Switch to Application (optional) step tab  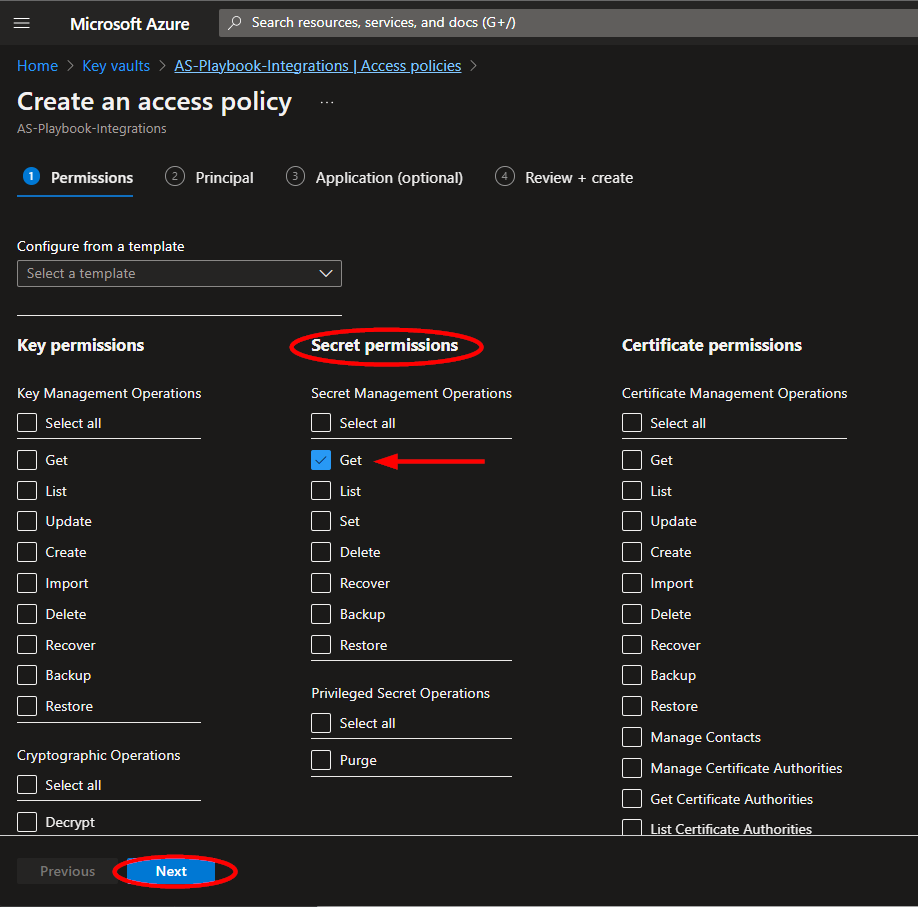click(x=374, y=177)
